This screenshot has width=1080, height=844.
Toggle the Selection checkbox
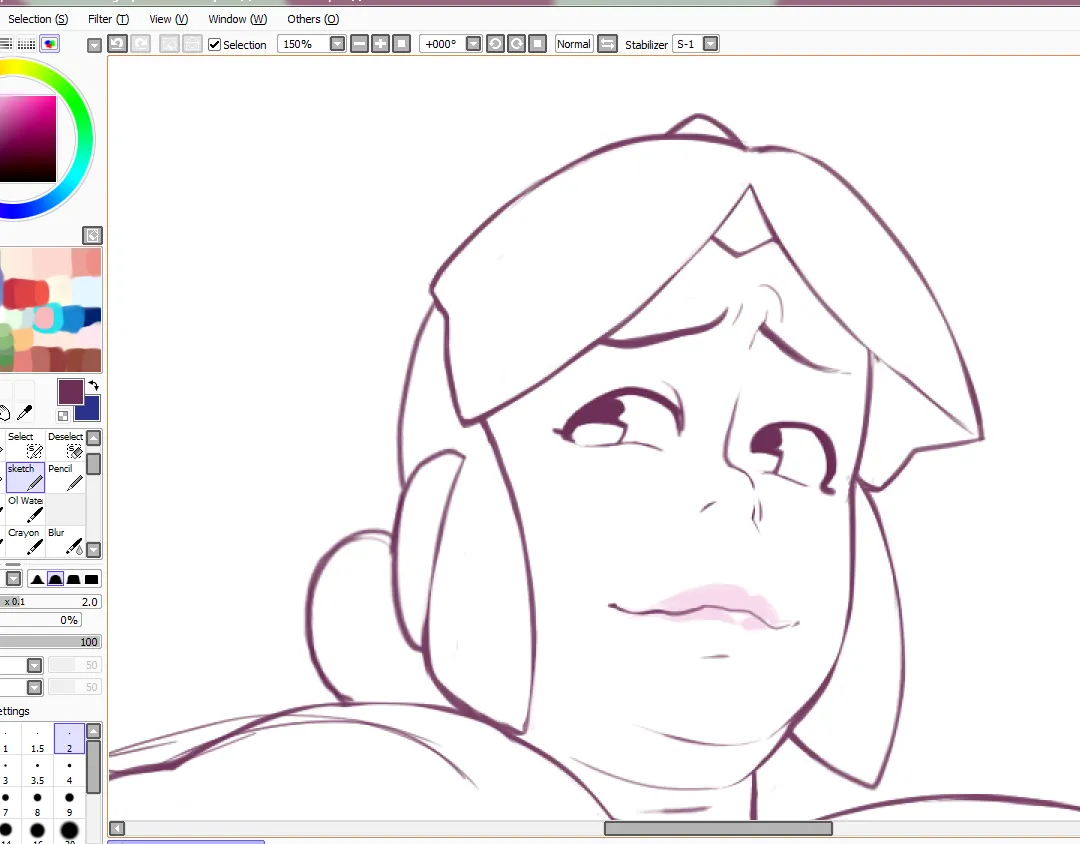coord(214,45)
